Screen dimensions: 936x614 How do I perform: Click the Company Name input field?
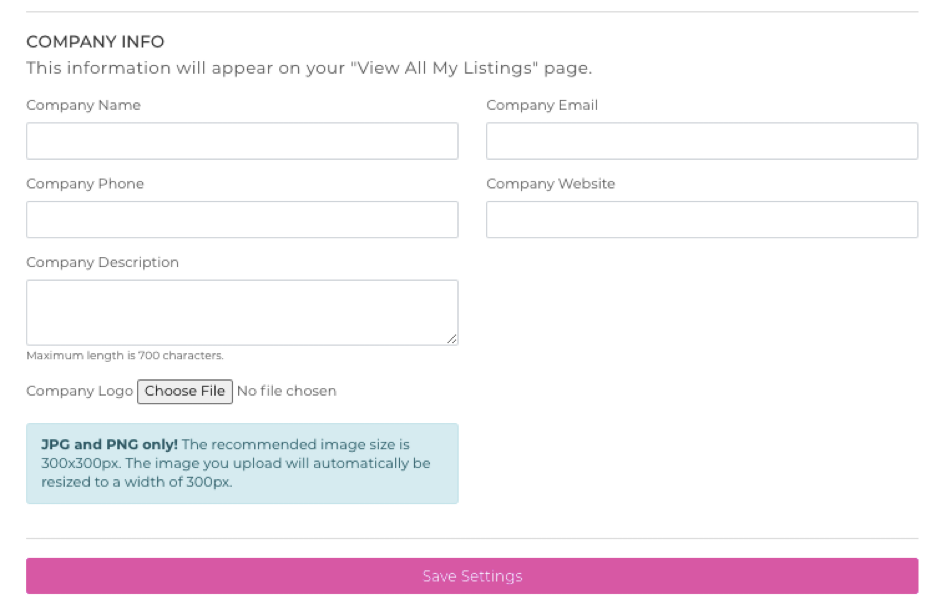tap(240, 140)
